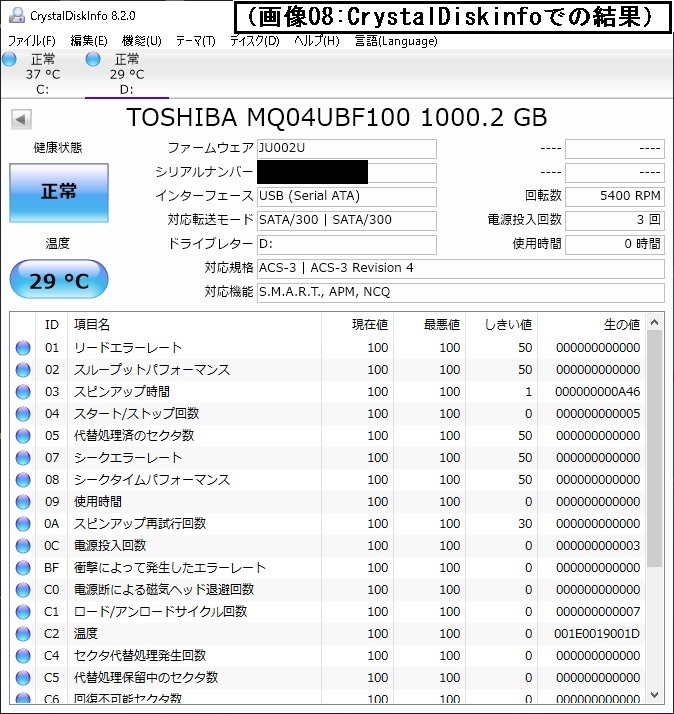This screenshot has width=674, height=714.
Task: Click raw value 000000000A46
Action: [x=597, y=392]
